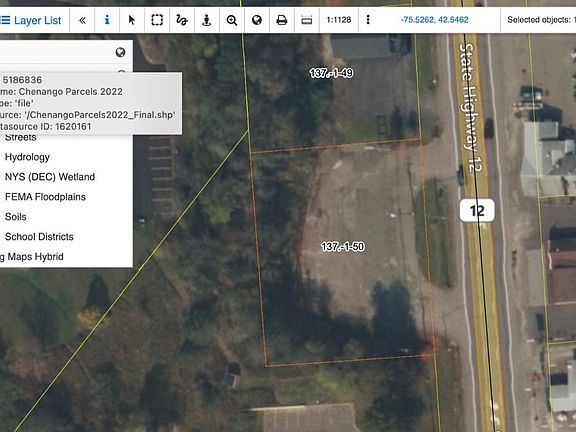Toggle the Hydrology layer
Screen dimensions: 576x432
point(27,157)
